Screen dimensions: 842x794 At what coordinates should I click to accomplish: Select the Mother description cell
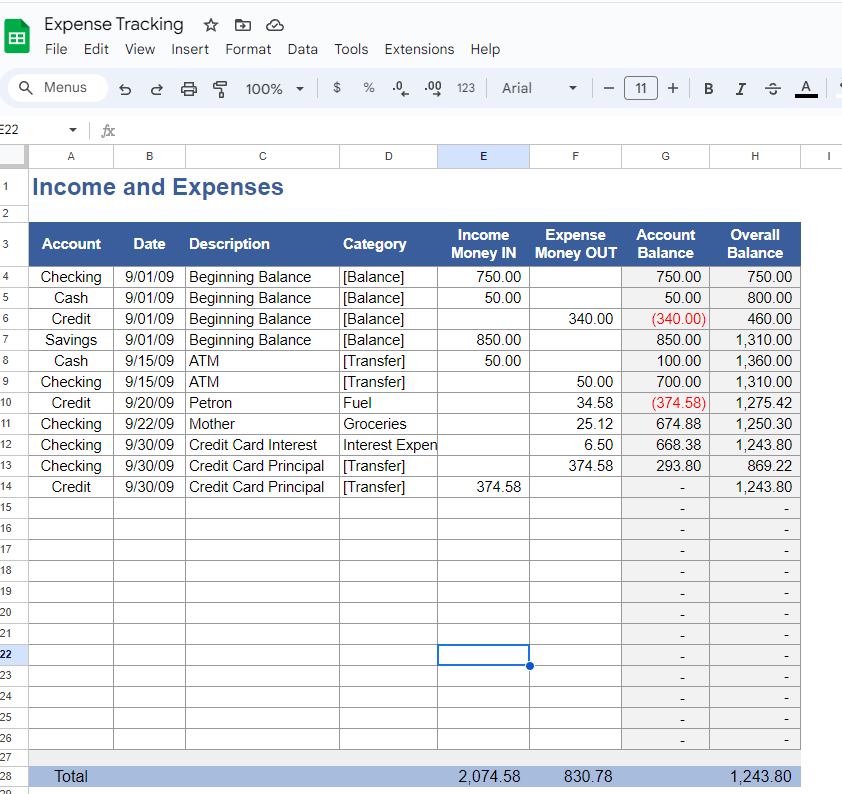(262, 424)
